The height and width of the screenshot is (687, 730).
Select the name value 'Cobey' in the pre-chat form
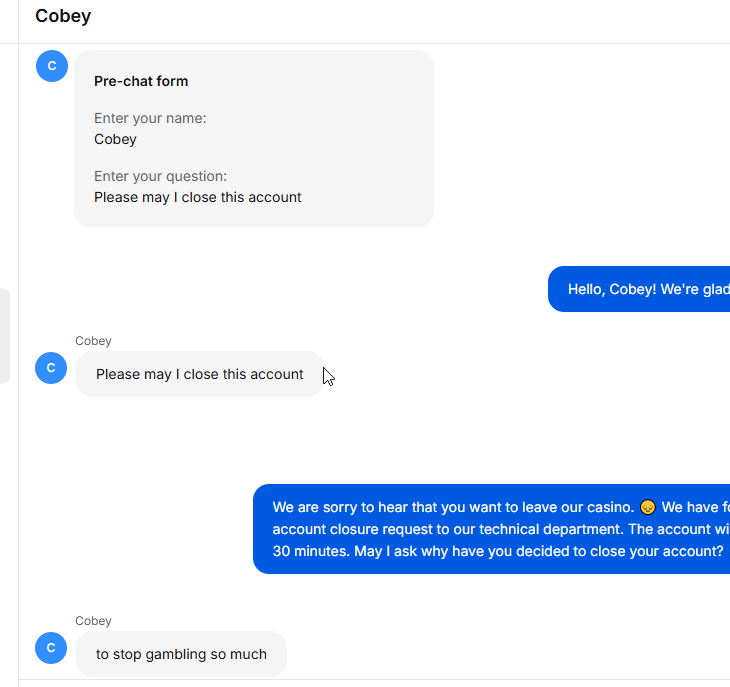(x=115, y=139)
